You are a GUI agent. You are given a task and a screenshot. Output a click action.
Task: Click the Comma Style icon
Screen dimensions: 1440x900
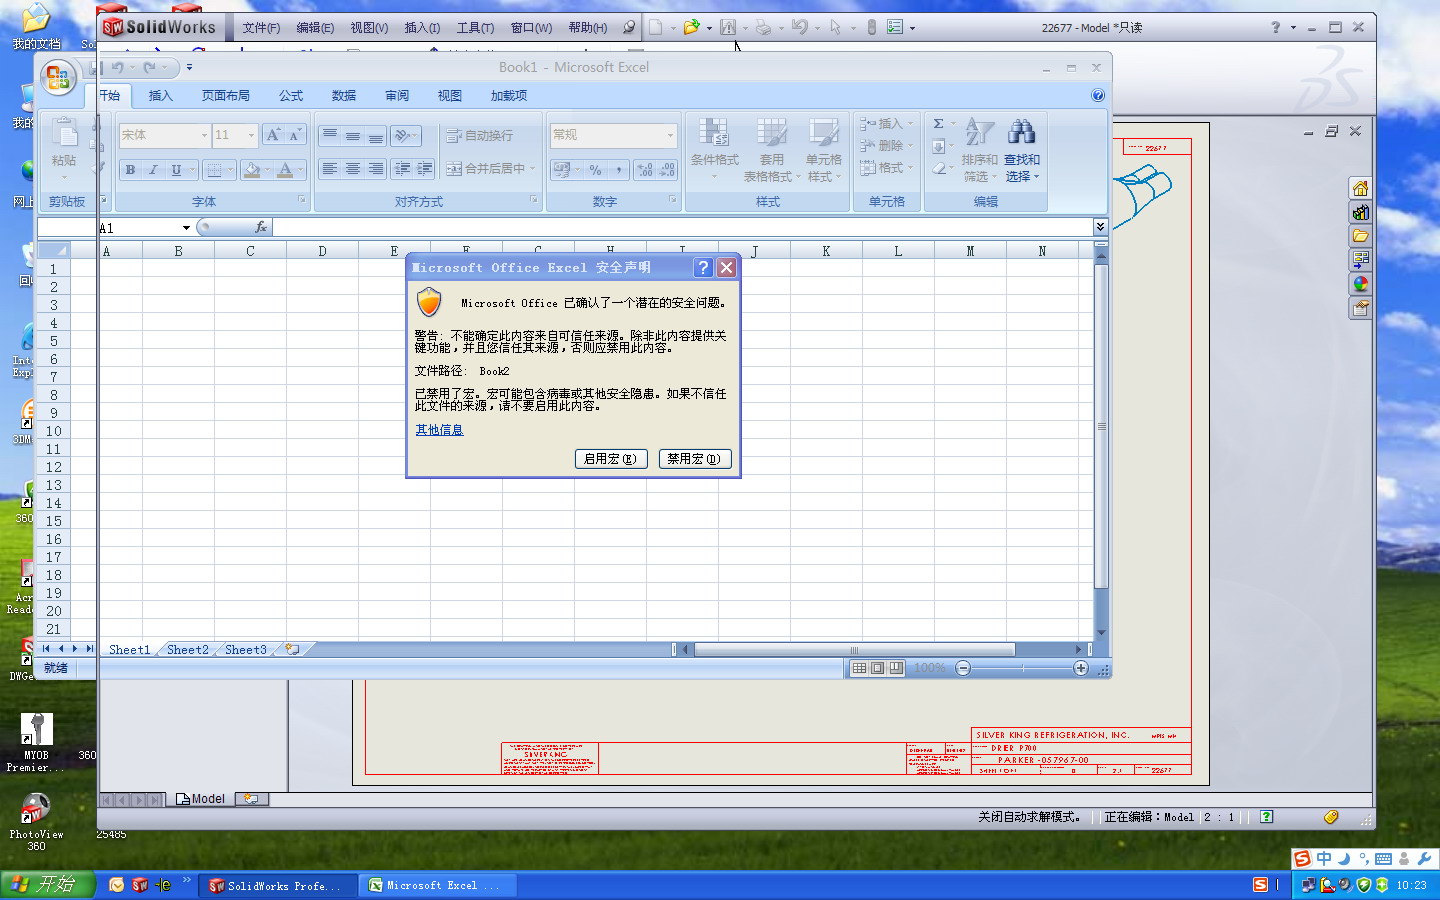(x=619, y=170)
